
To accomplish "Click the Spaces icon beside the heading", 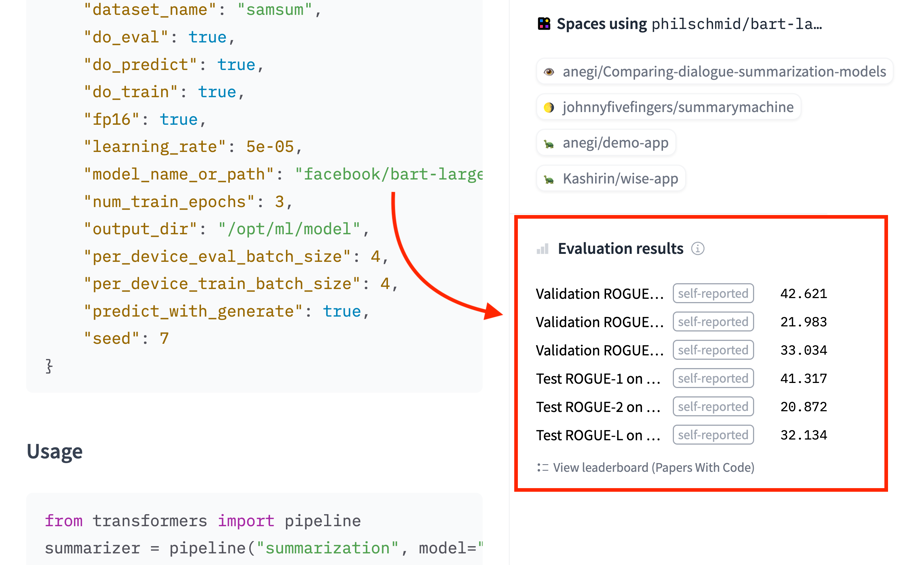I will pos(544,24).
